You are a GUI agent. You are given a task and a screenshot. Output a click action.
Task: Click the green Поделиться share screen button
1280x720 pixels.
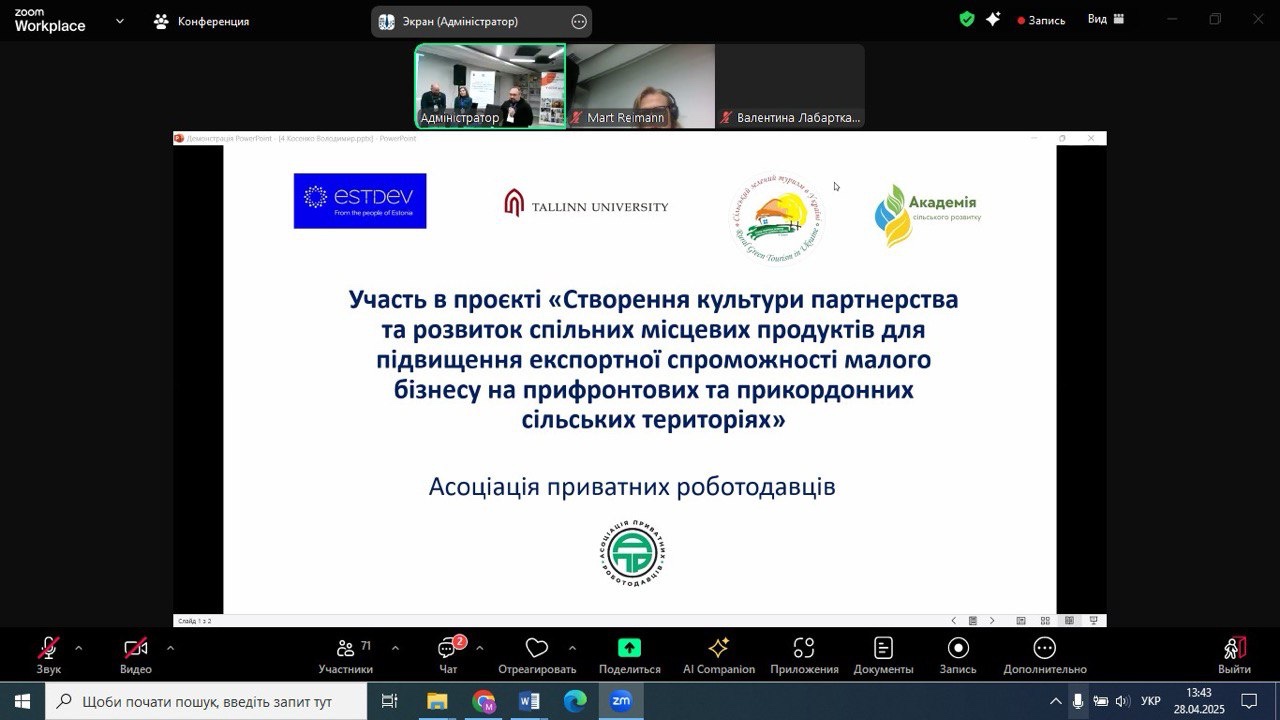[629, 655]
